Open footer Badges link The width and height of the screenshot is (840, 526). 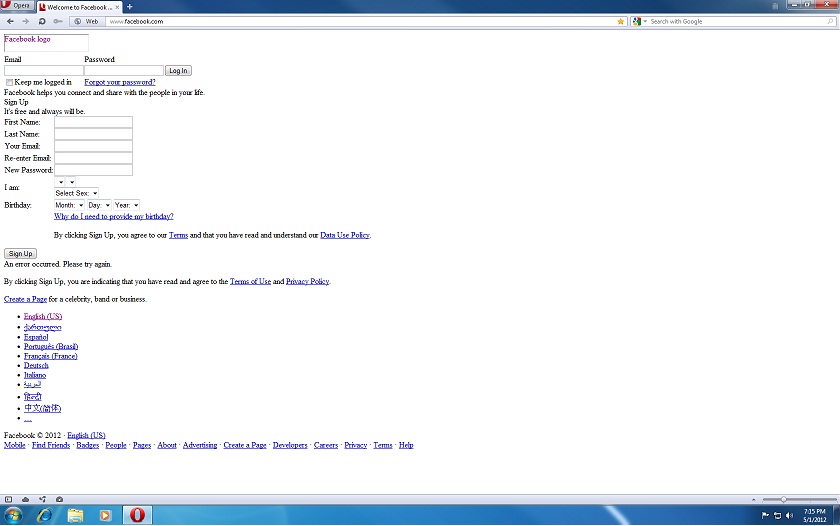tap(88, 445)
